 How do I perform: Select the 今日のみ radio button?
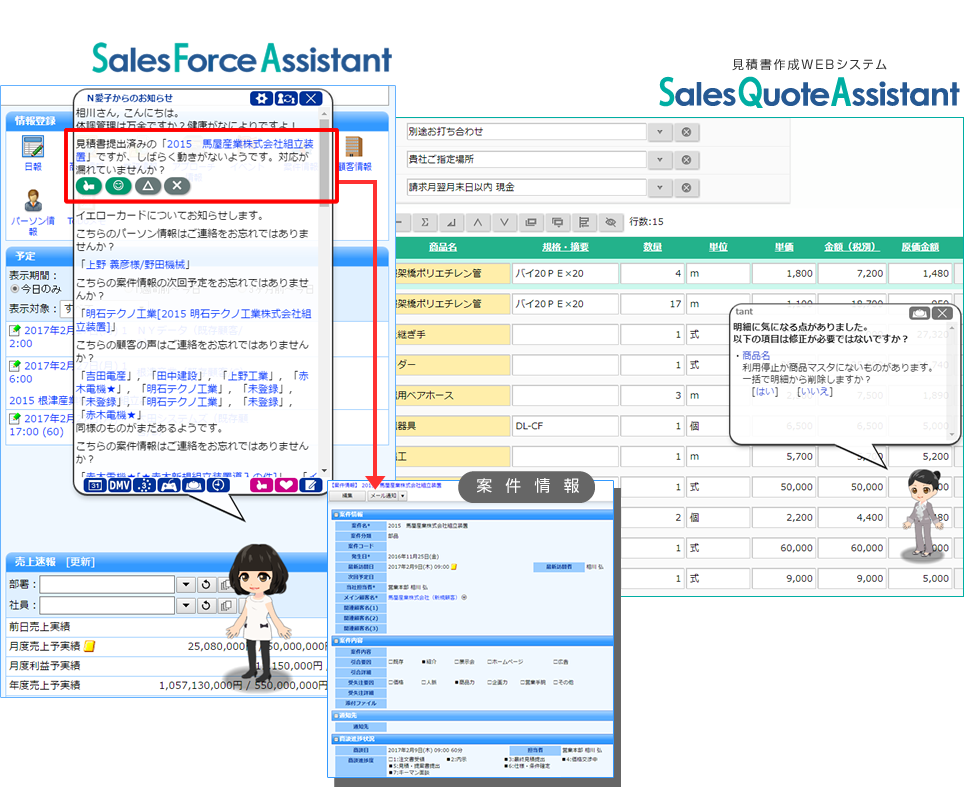15,288
